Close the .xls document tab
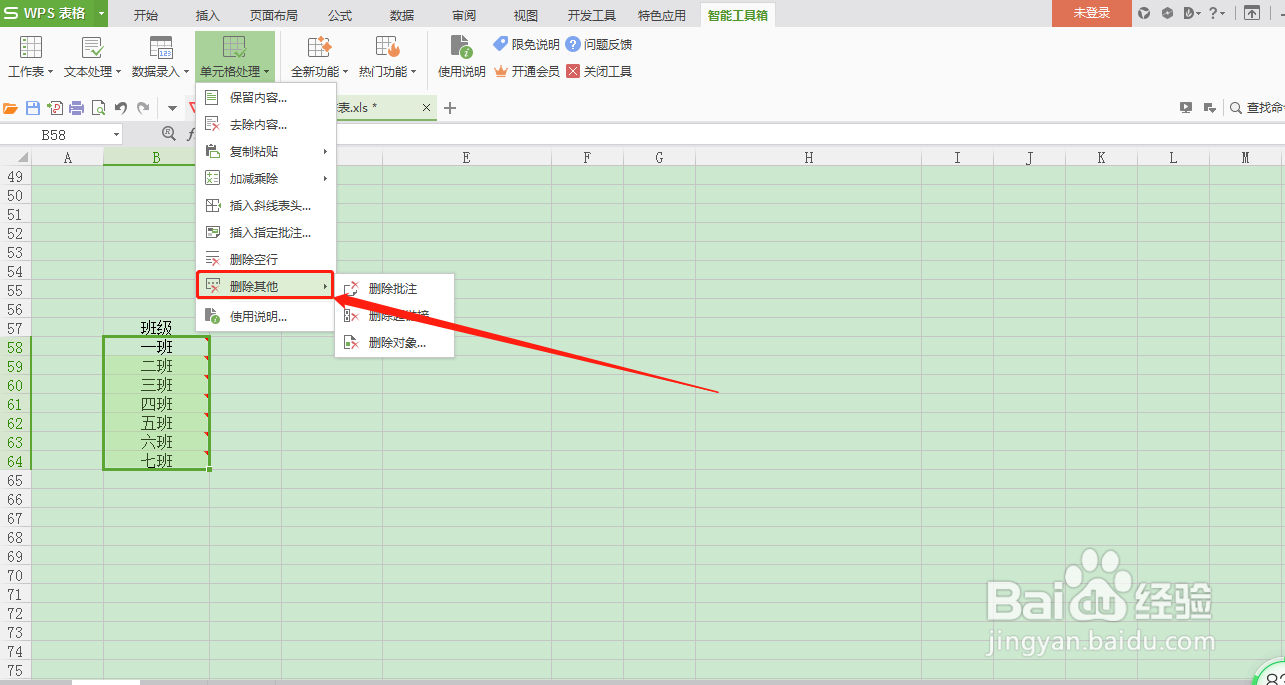 [x=427, y=108]
